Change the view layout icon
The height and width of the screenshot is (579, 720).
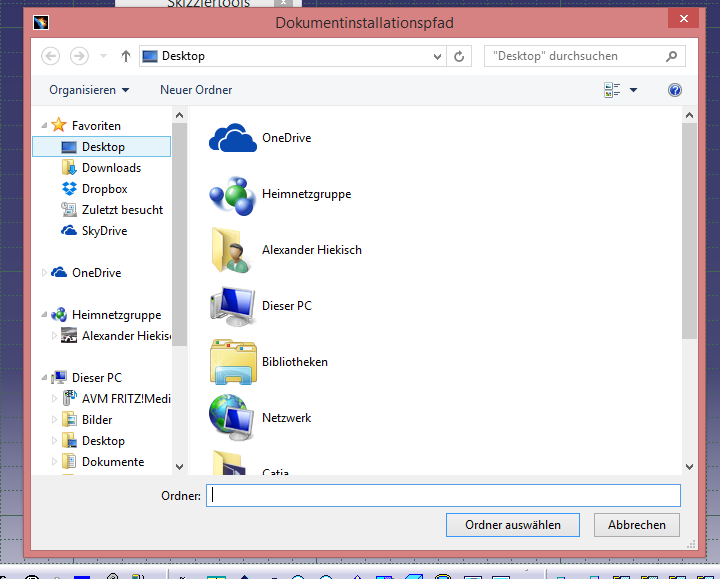(x=612, y=90)
